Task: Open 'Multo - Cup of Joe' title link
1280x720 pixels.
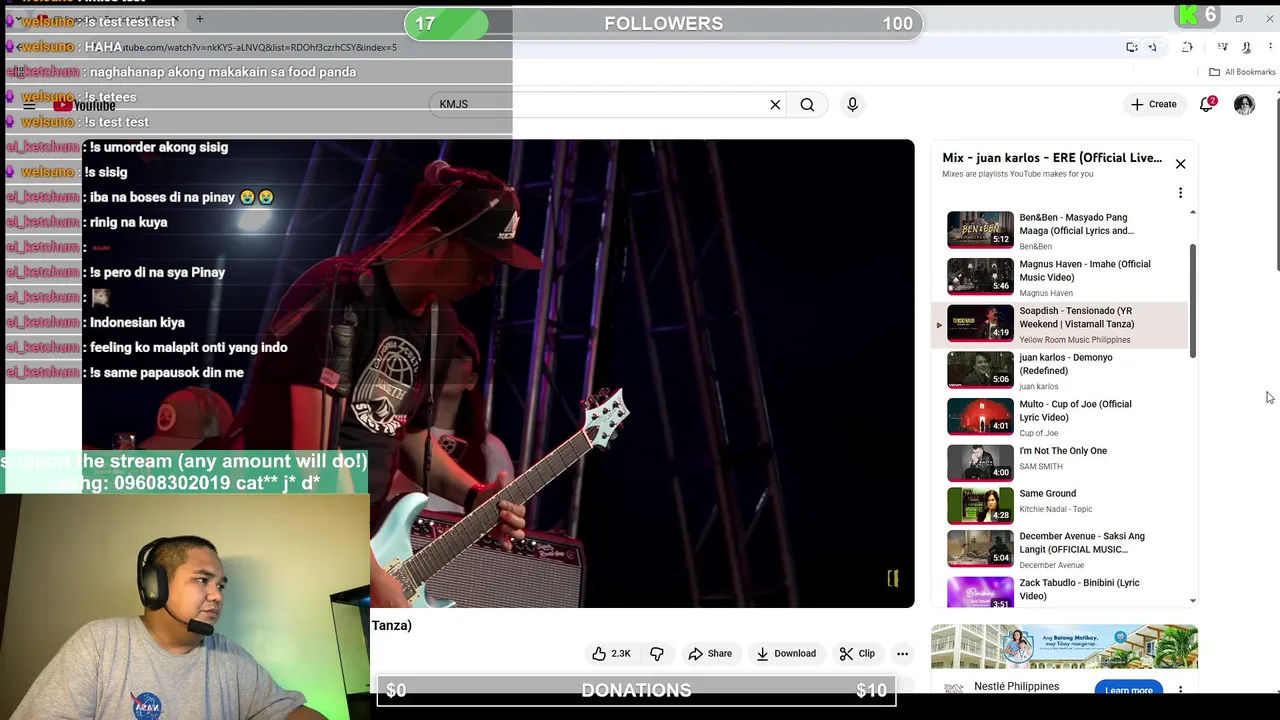Action: point(1075,411)
